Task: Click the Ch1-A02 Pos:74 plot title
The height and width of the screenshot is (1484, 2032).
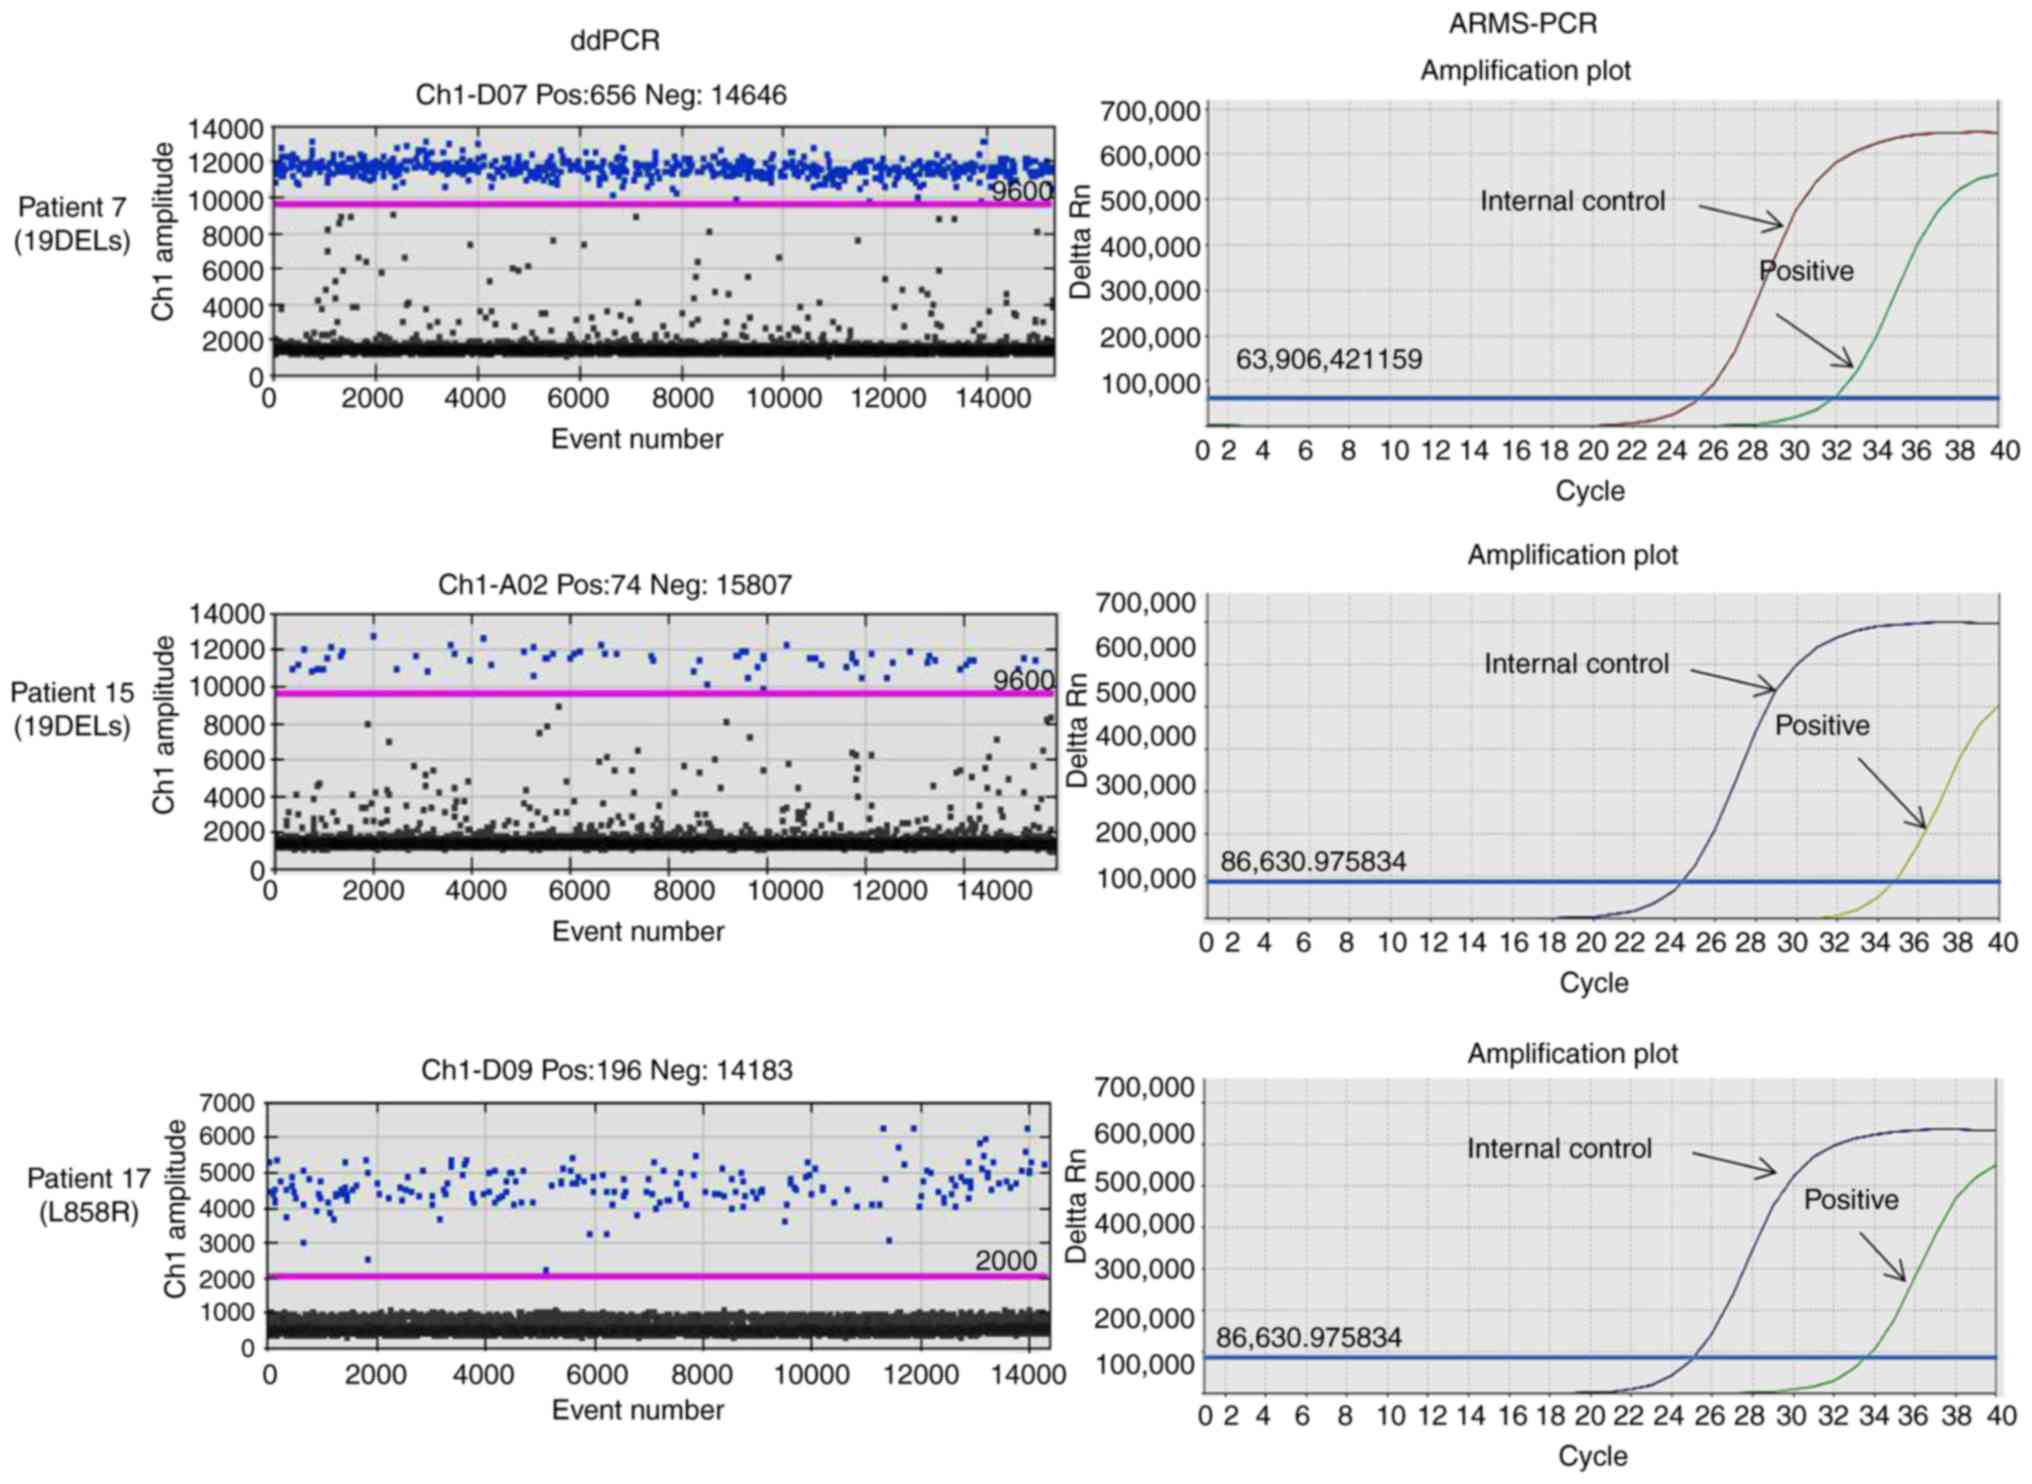Action: point(614,584)
